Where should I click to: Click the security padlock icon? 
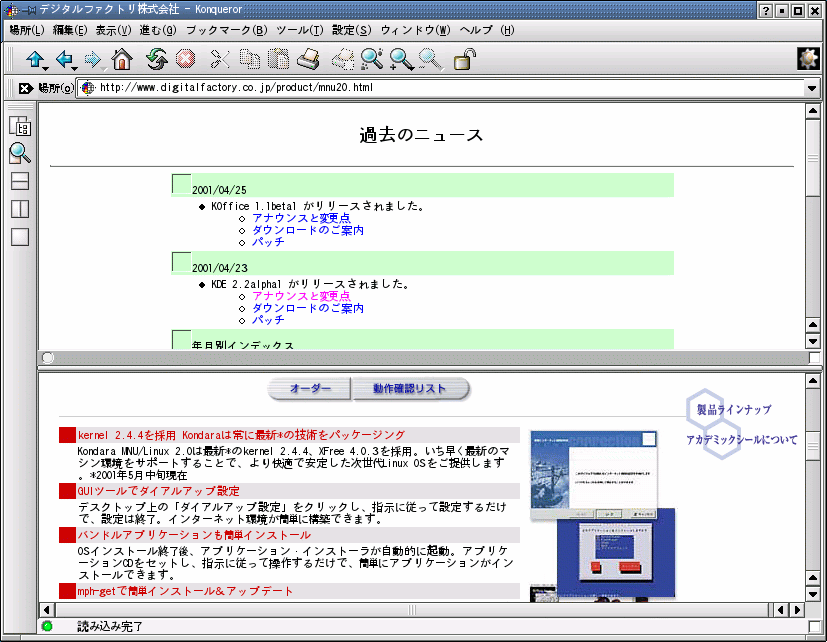click(465, 59)
